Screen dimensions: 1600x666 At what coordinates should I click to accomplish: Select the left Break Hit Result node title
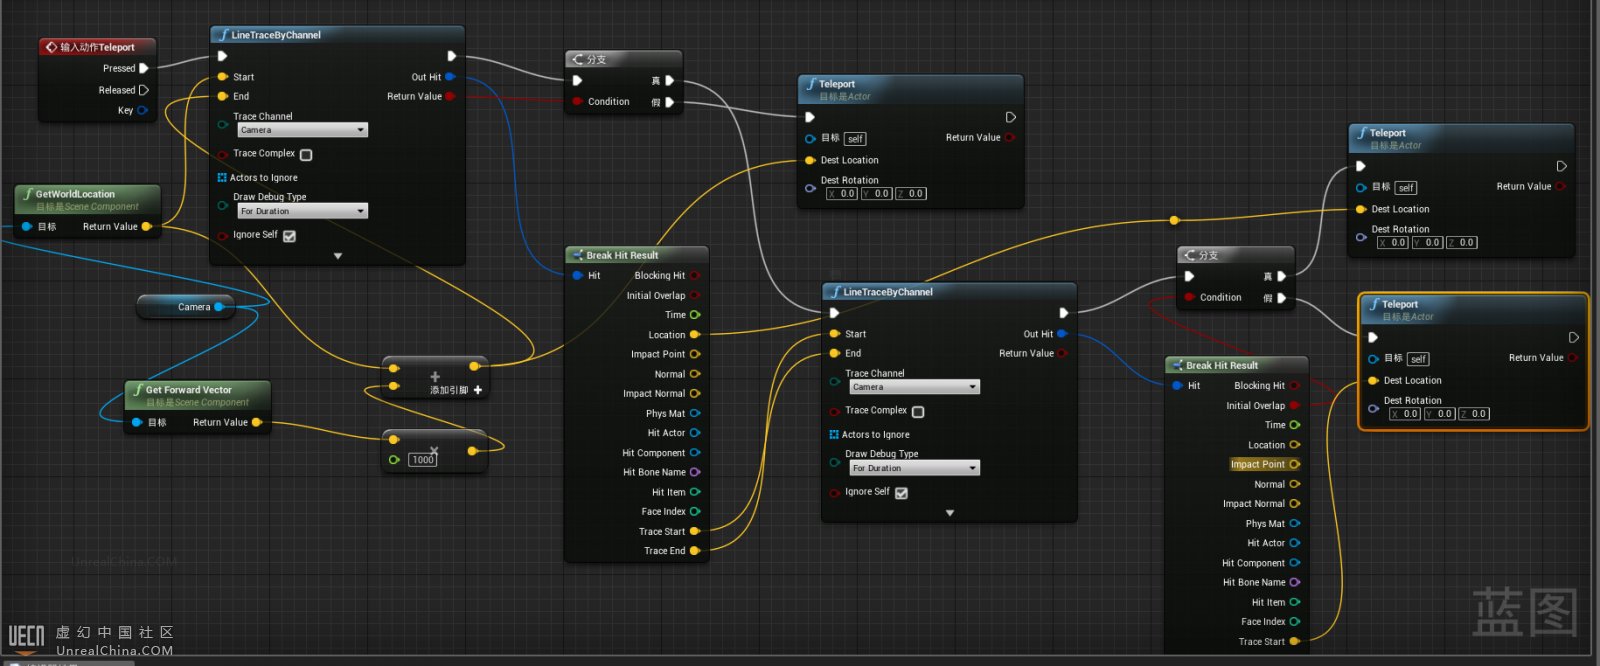[622, 255]
